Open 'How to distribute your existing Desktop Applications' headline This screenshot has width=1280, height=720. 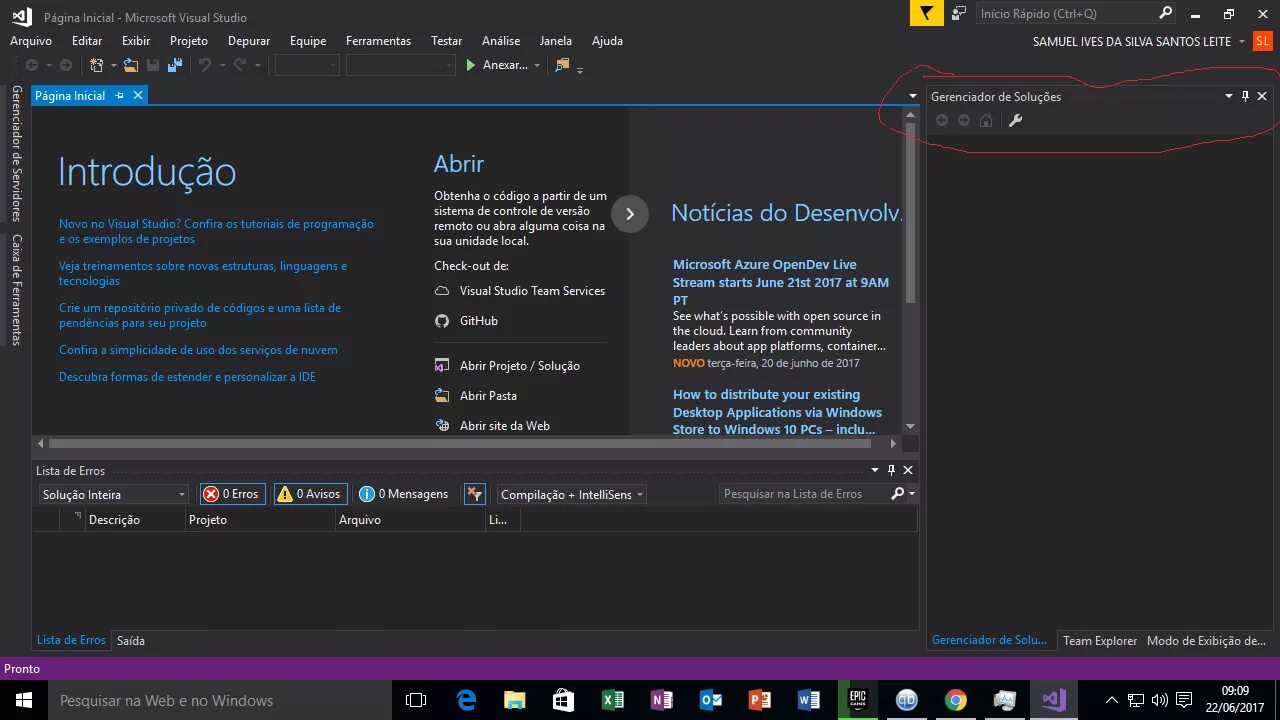777,412
